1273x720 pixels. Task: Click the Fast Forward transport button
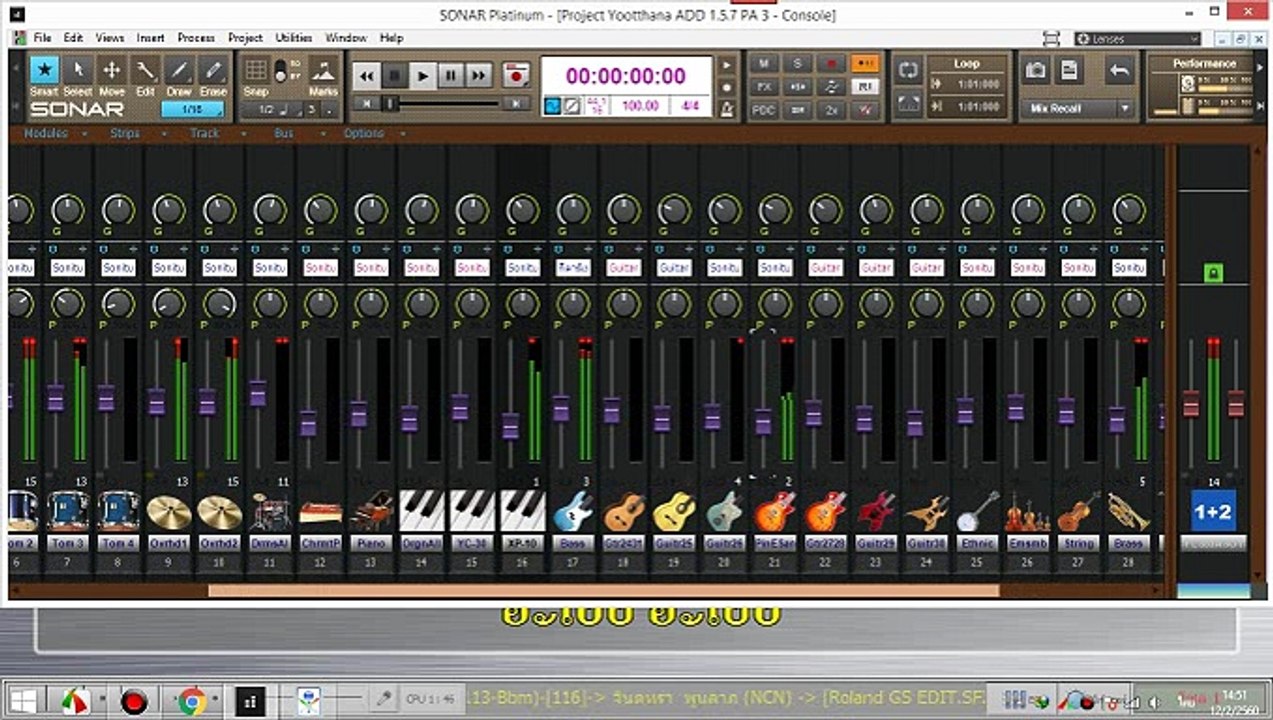tap(479, 75)
